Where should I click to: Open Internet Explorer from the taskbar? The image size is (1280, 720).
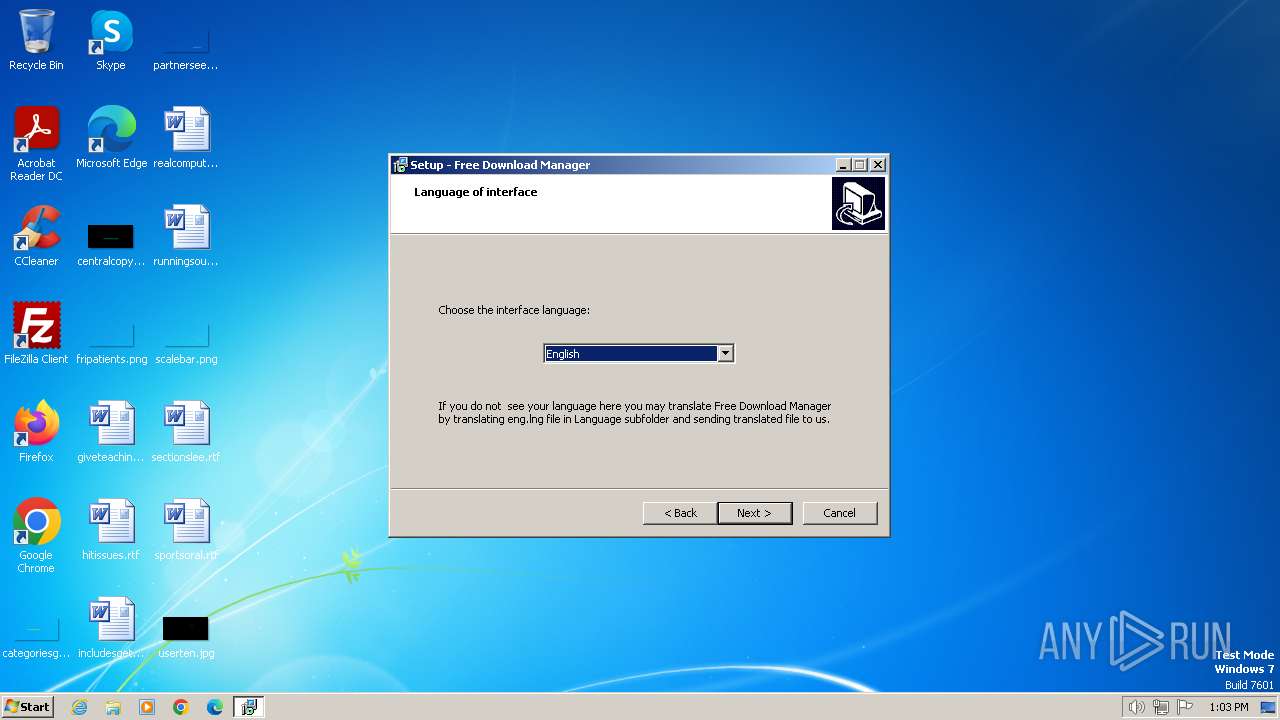coord(79,707)
